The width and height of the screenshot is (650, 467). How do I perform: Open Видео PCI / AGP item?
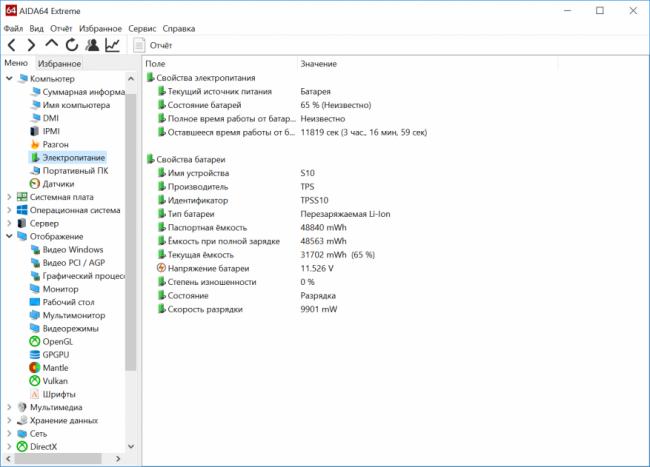(x=68, y=263)
